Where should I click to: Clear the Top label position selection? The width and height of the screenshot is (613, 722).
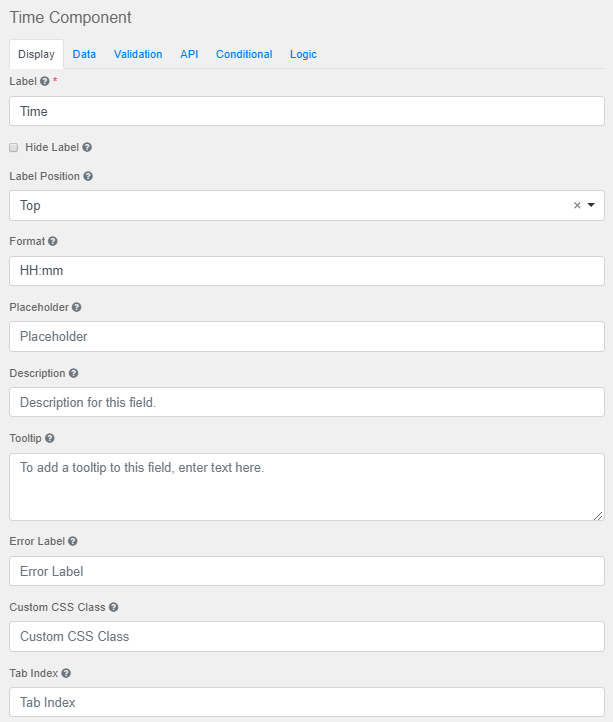[x=577, y=205]
